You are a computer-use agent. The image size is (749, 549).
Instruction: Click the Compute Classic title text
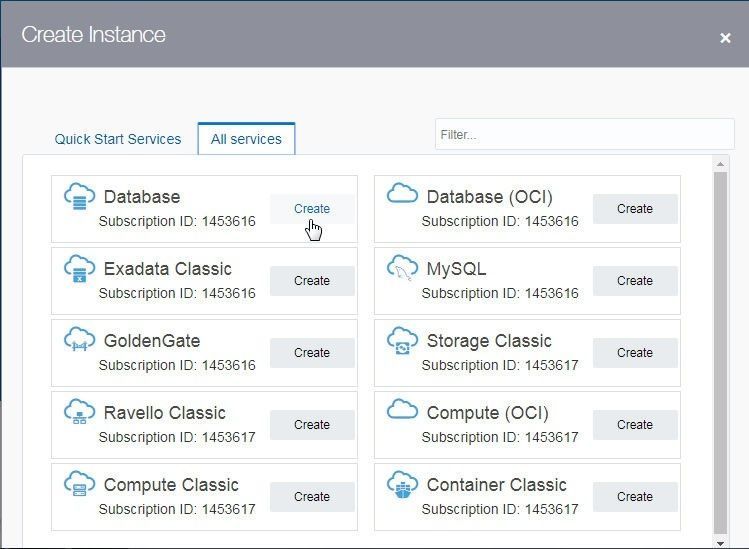pyautogui.click(x=171, y=485)
